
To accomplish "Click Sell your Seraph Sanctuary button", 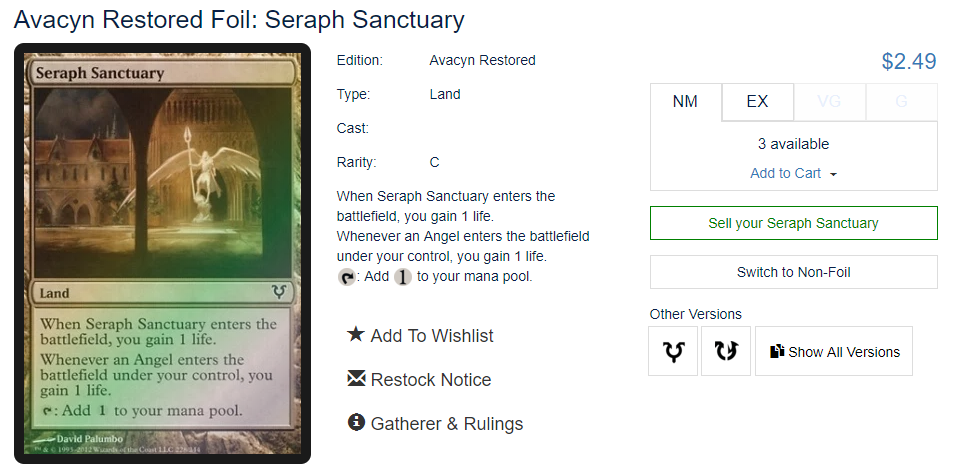I will (x=793, y=223).
